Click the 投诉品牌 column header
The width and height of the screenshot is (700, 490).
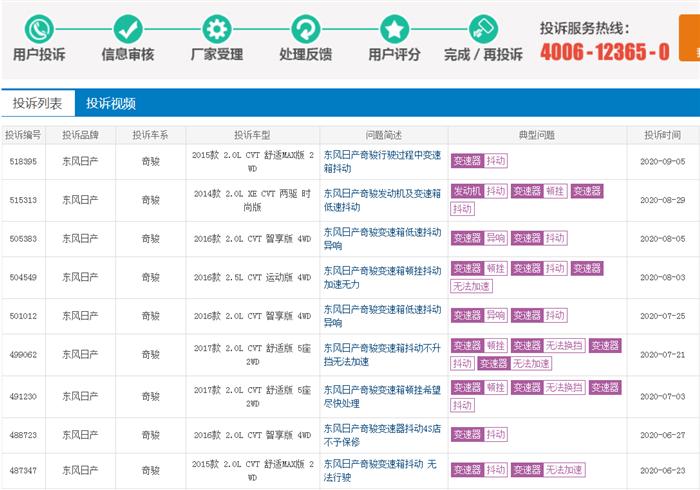tap(80, 135)
